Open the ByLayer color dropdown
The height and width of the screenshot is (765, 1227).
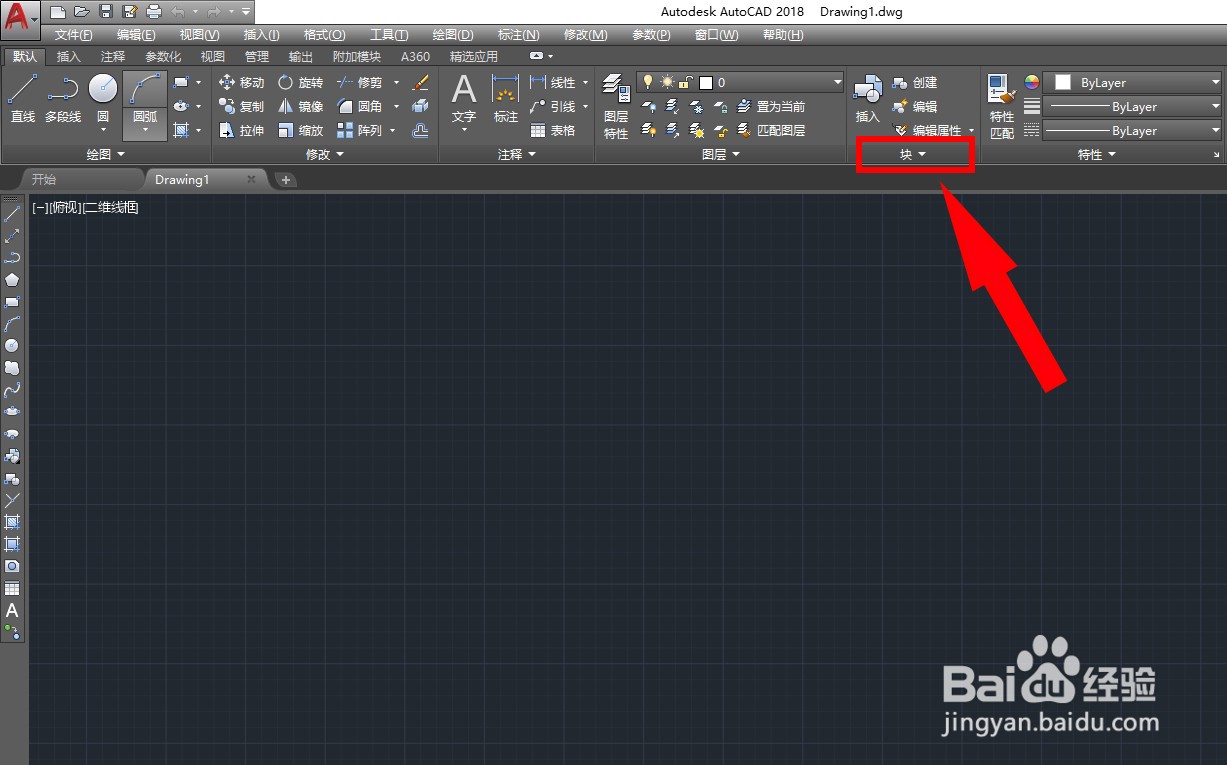[1134, 83]
